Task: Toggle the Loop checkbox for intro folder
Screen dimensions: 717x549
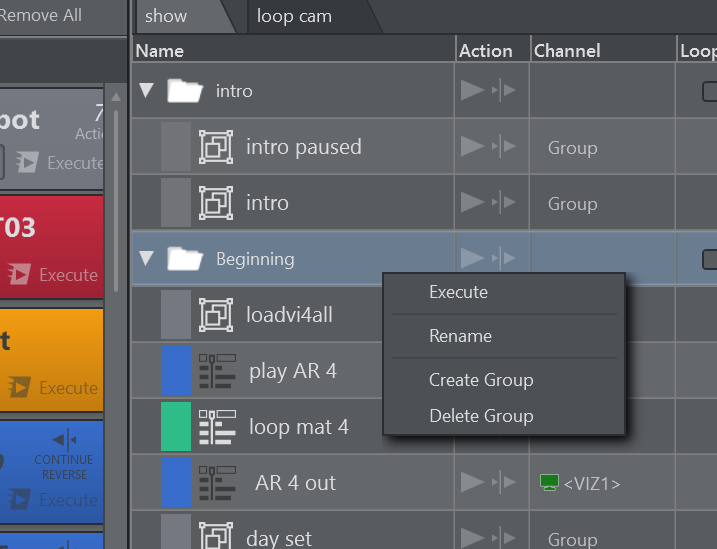Action: (709, 91)
